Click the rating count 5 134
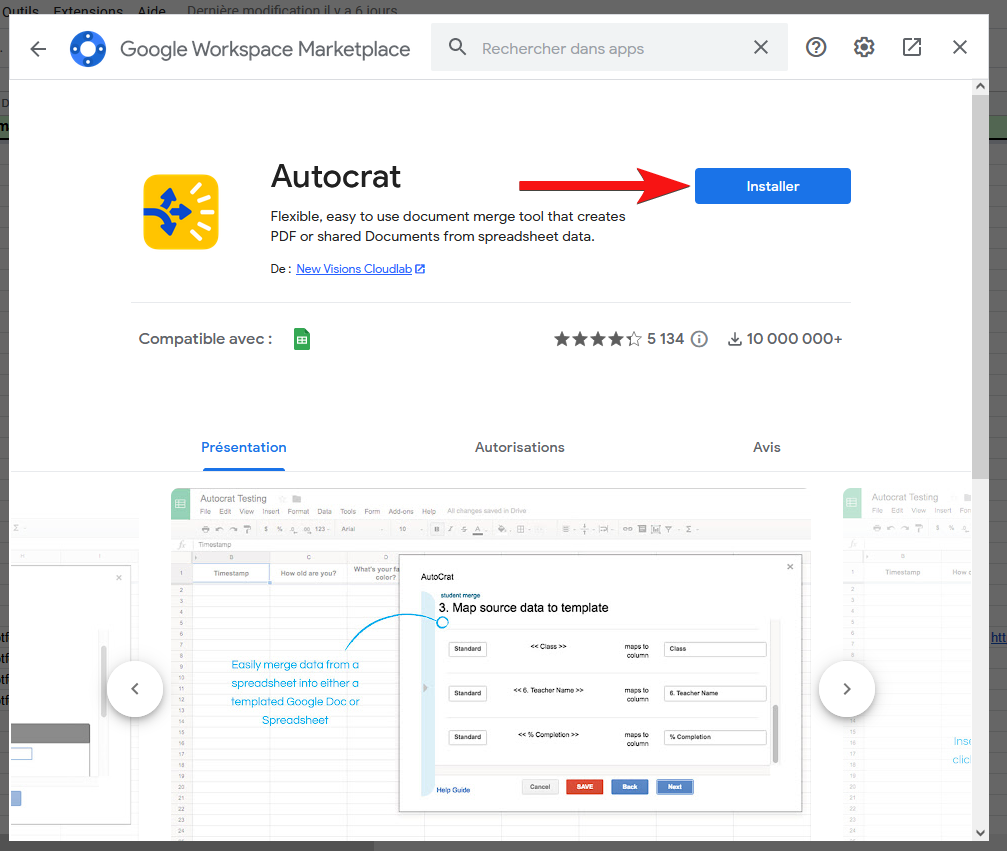The image size is (1007, 851). pos(665,339)
